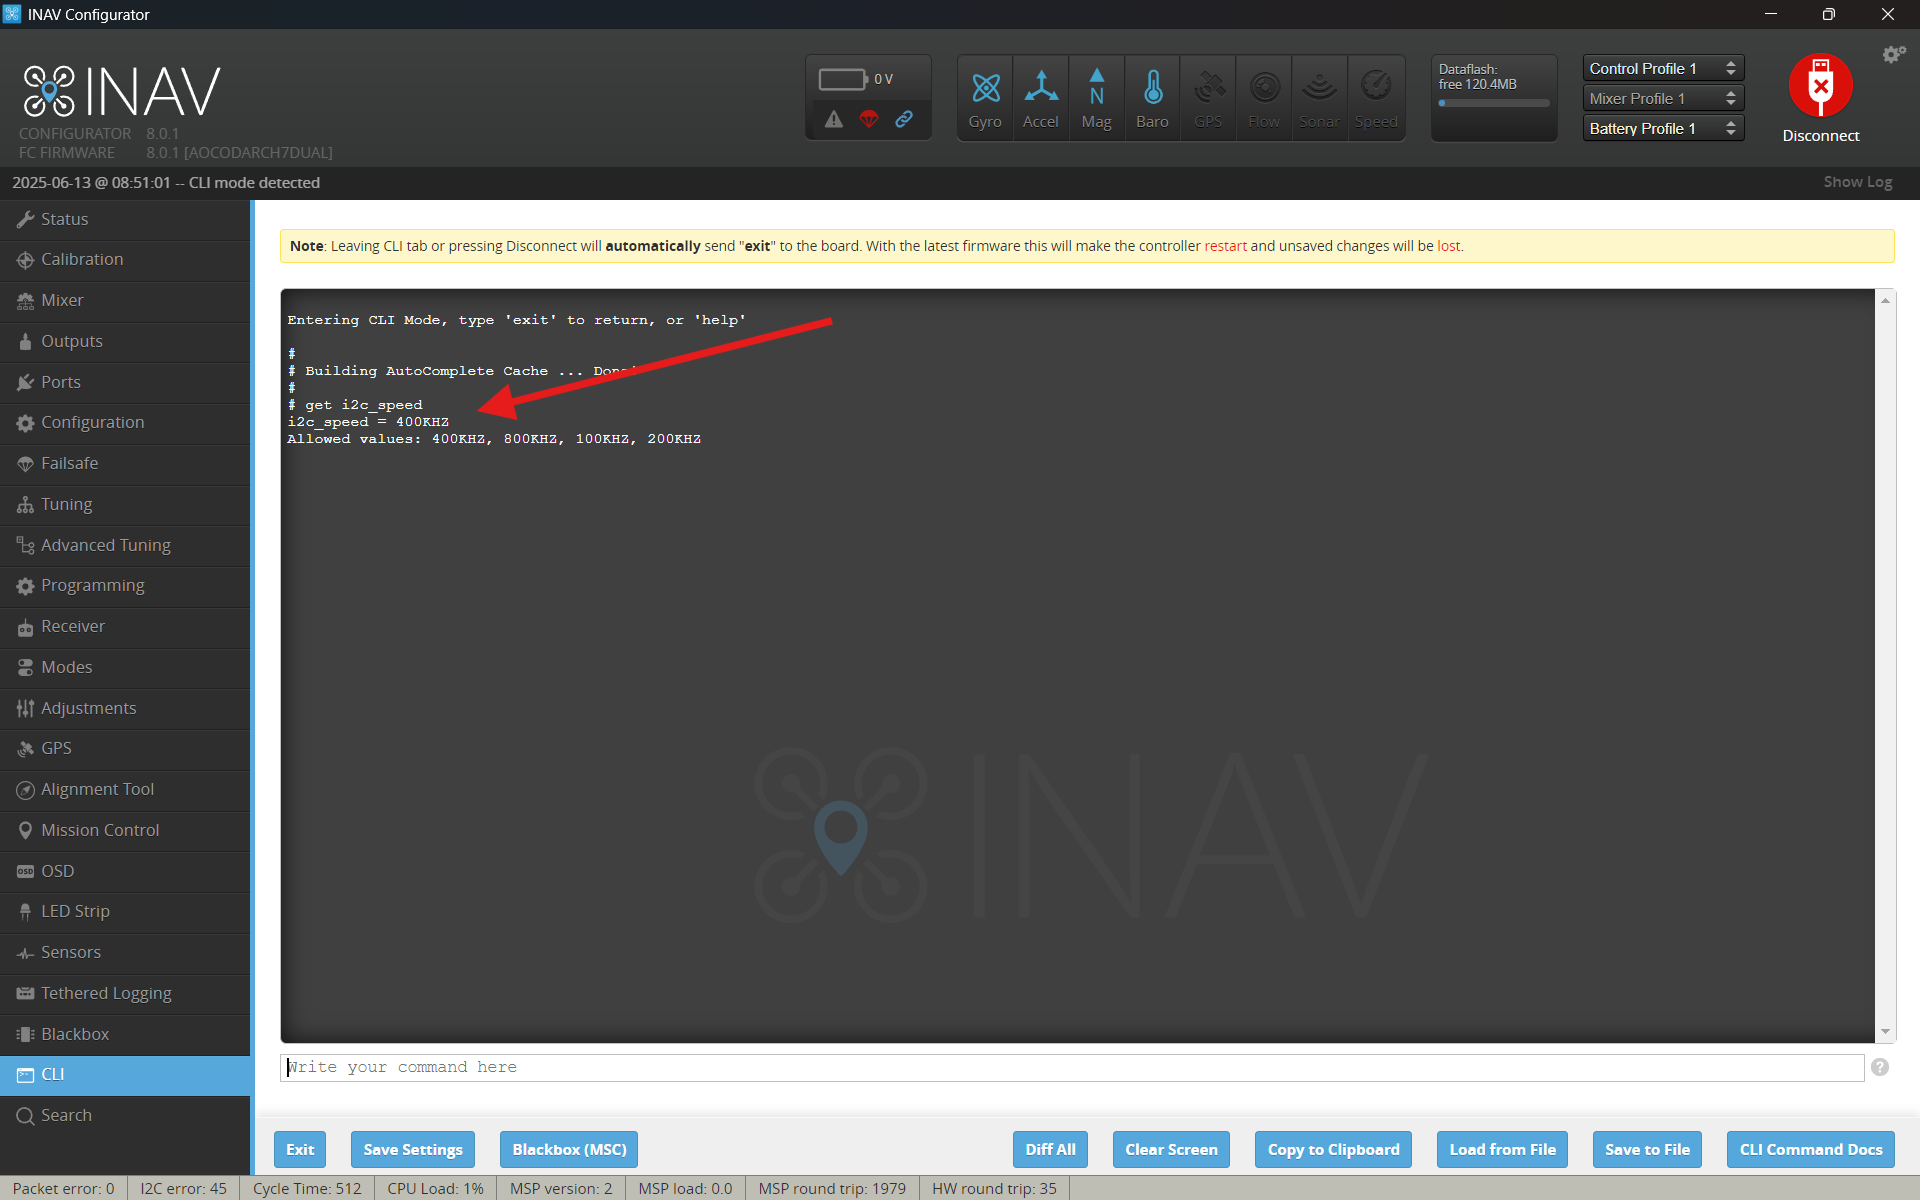Click the Diff All button
Screen dimensions: 1920x1200
1050,1149
